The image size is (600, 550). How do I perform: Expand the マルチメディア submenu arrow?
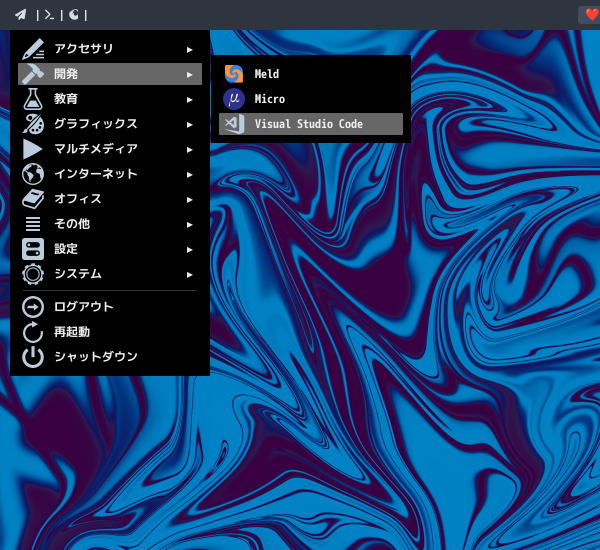[189, 150]
